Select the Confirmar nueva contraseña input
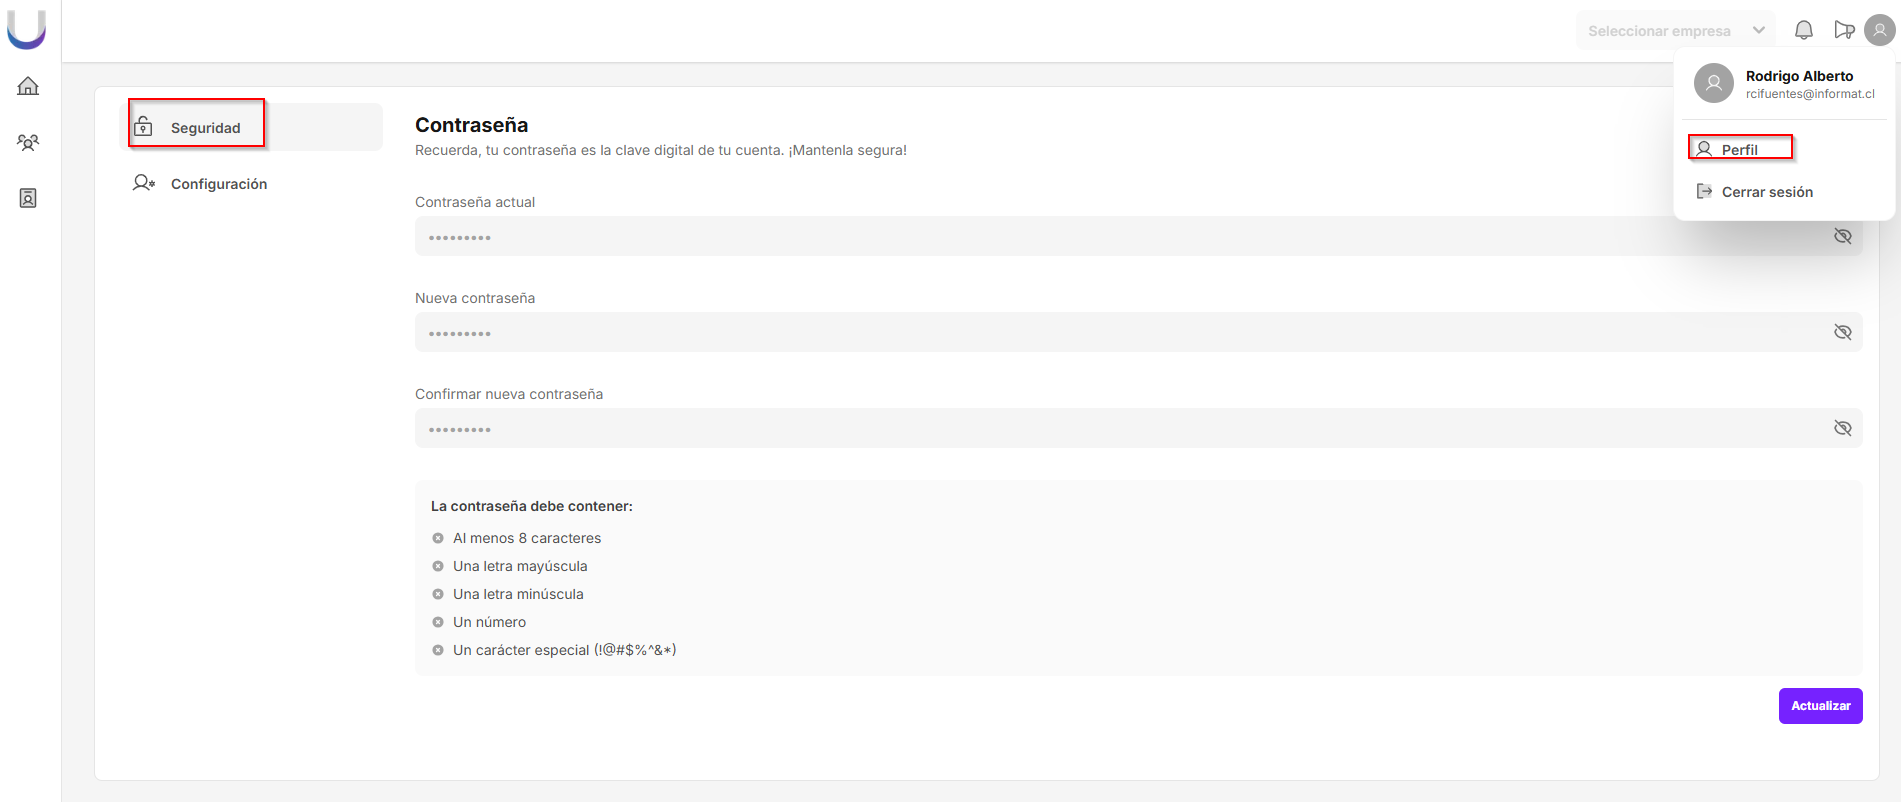This screenshot has height=802, width=1901. pos(1100,429)
